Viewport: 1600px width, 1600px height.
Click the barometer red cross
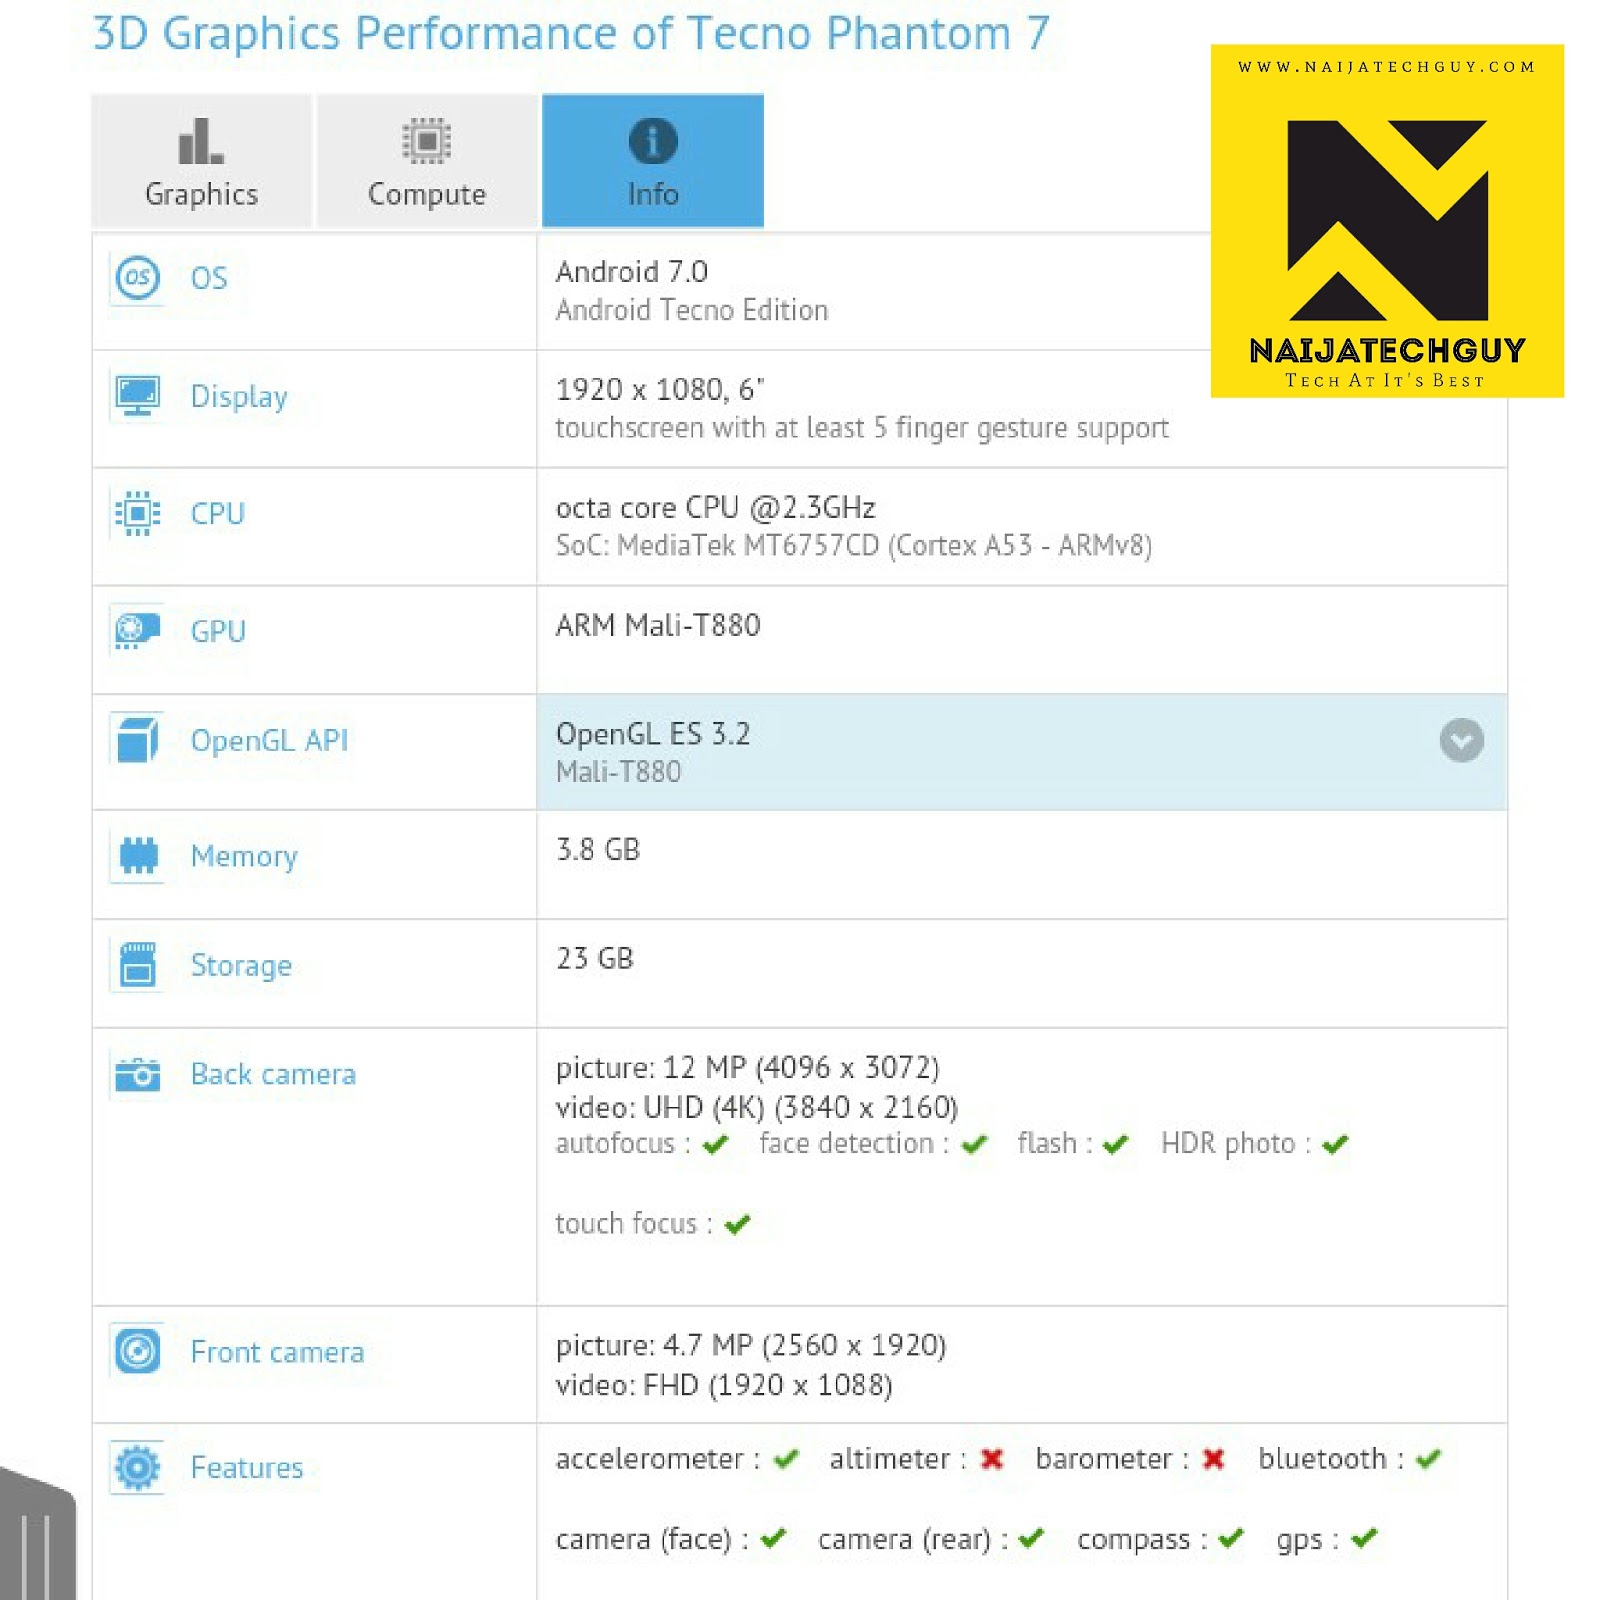click(x=1213, y=1459)
